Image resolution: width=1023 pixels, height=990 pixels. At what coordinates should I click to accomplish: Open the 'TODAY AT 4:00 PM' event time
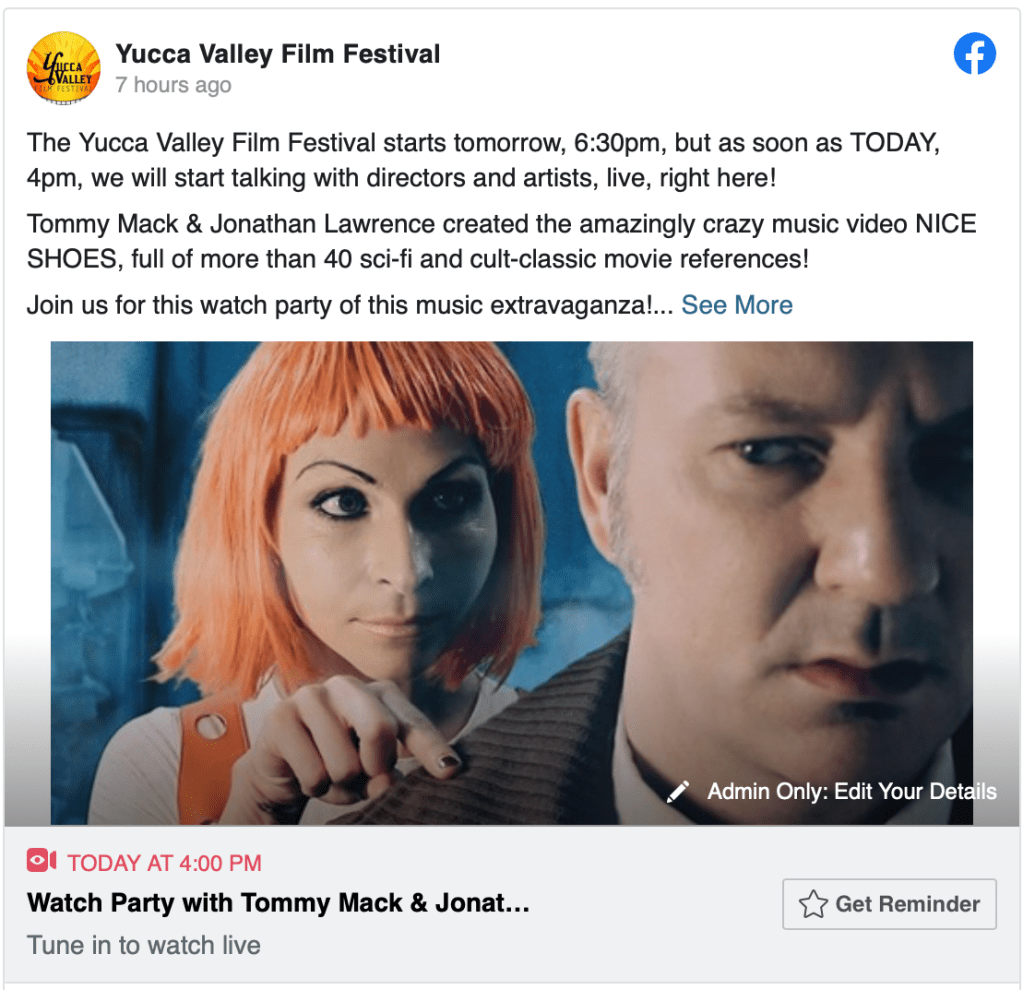click(x=164, y=863)
